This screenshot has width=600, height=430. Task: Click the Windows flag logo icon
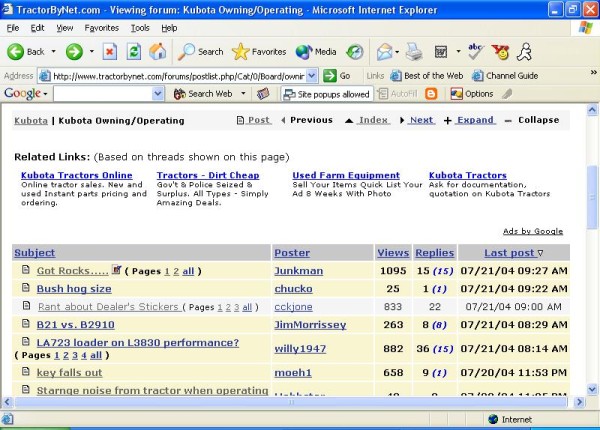[x=585, y=28]
